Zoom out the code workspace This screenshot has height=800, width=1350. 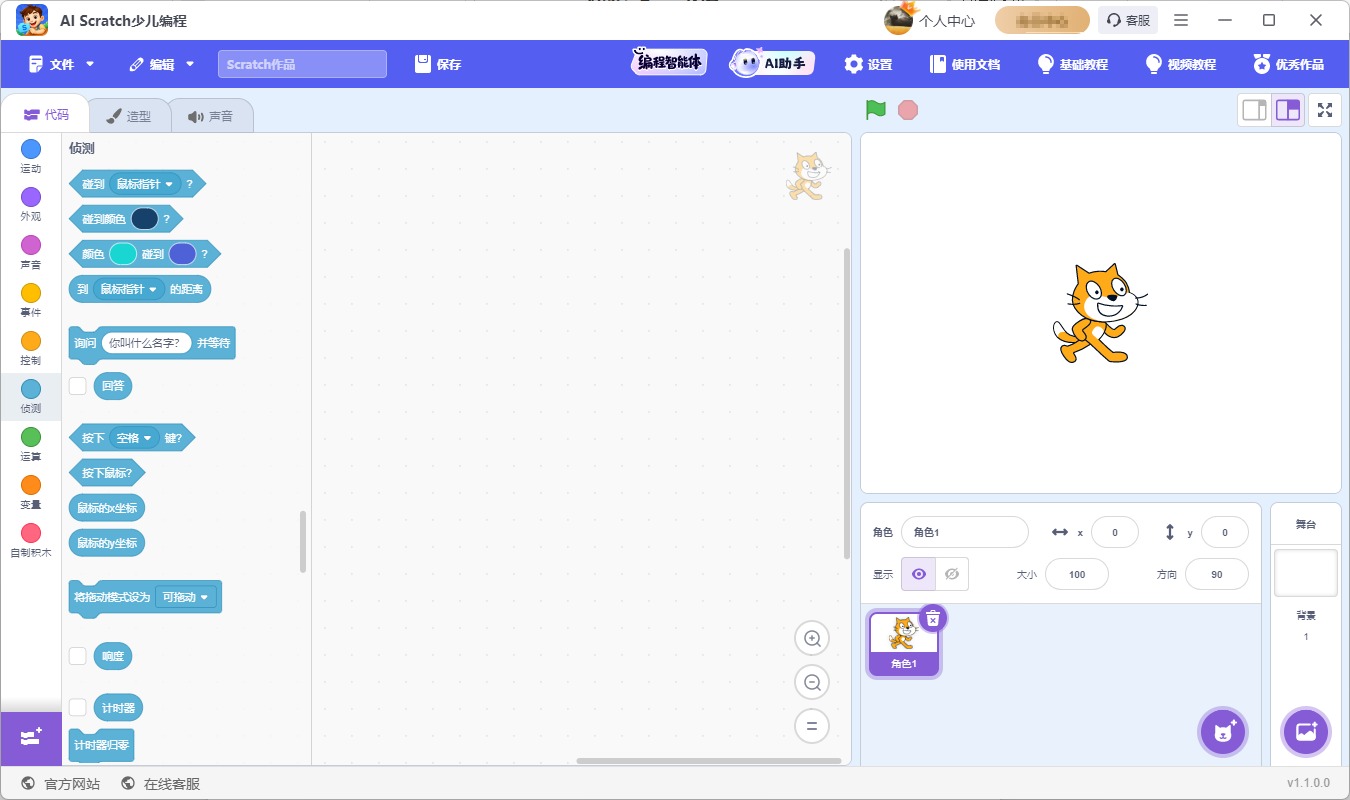[812, 683]
